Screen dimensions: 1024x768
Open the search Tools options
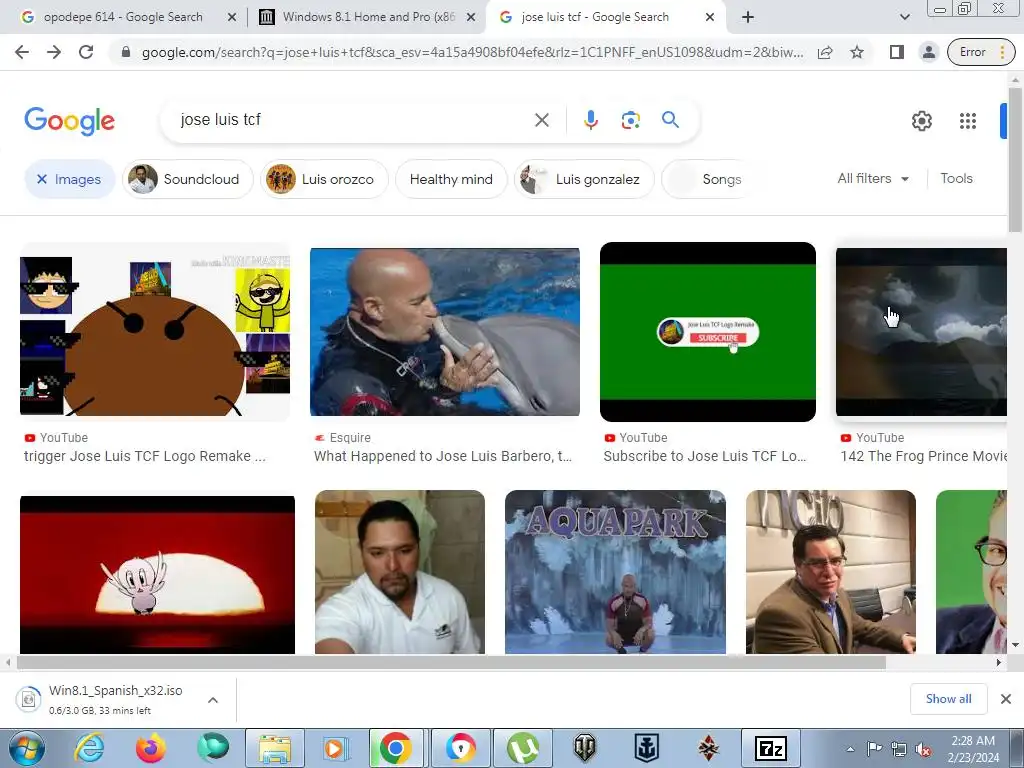(x=956, y=178)
